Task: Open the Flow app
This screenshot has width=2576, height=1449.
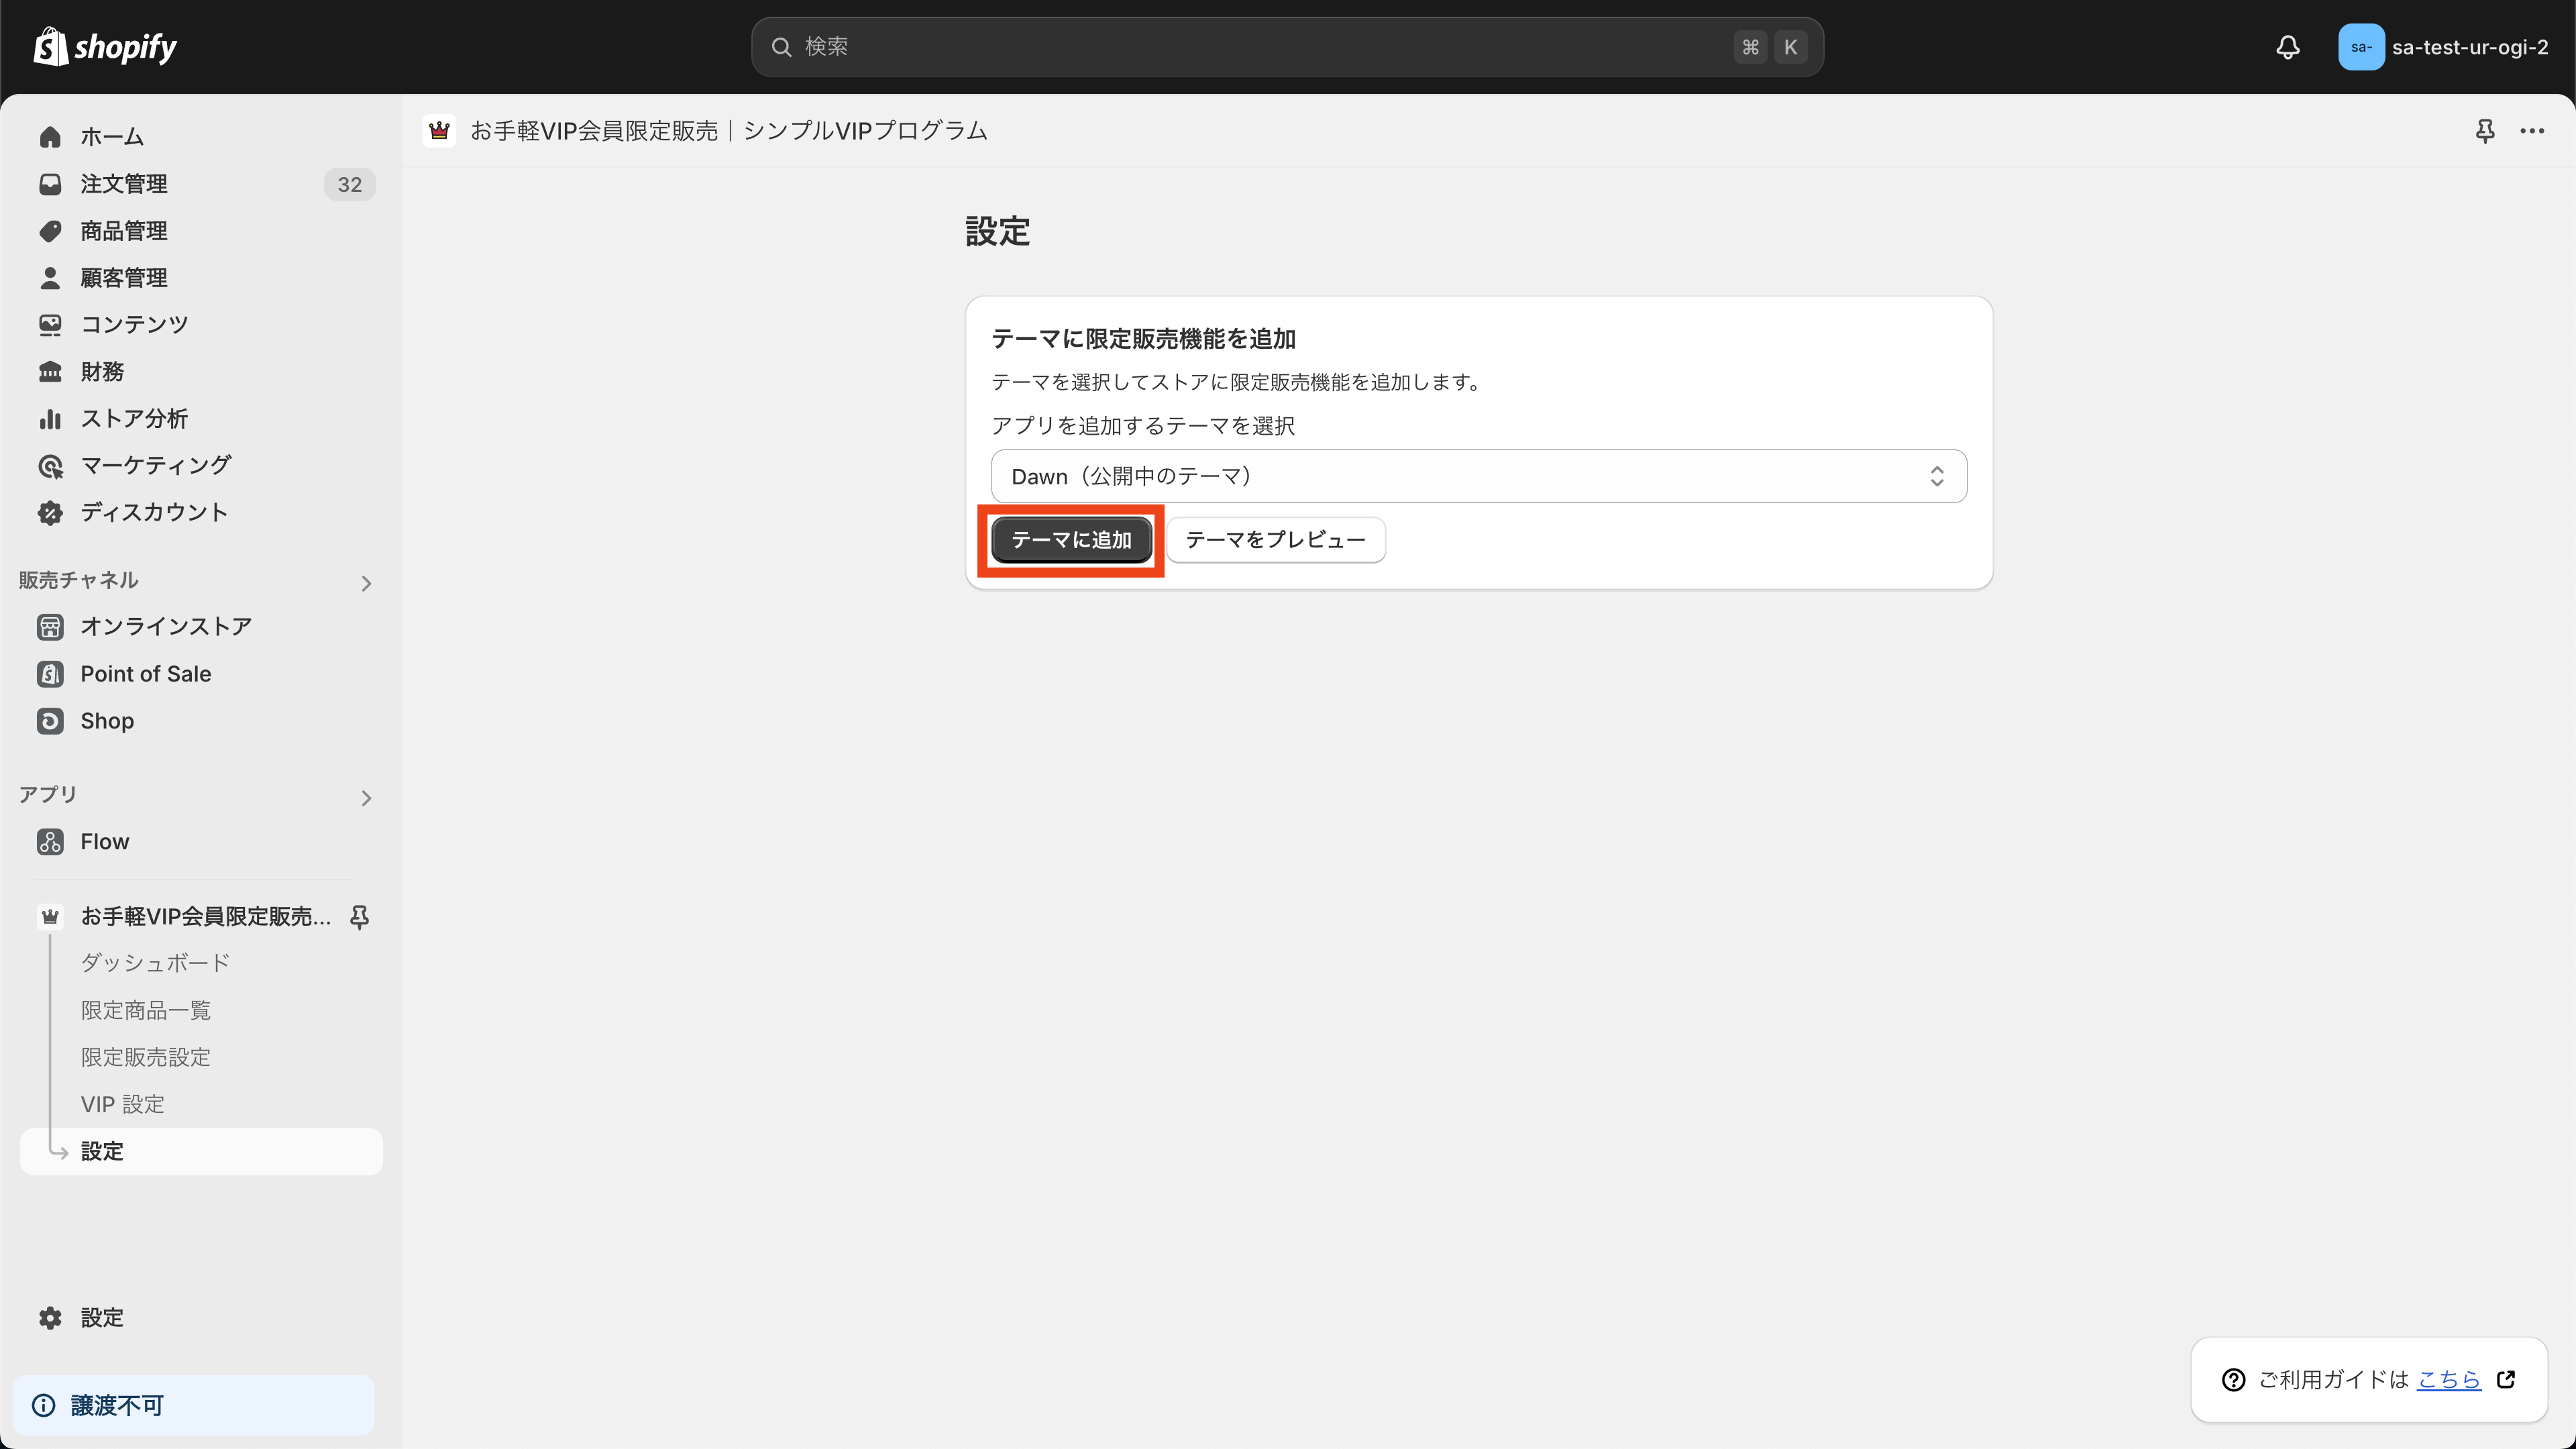Action: pyautogui.click(x=104, y=841)
